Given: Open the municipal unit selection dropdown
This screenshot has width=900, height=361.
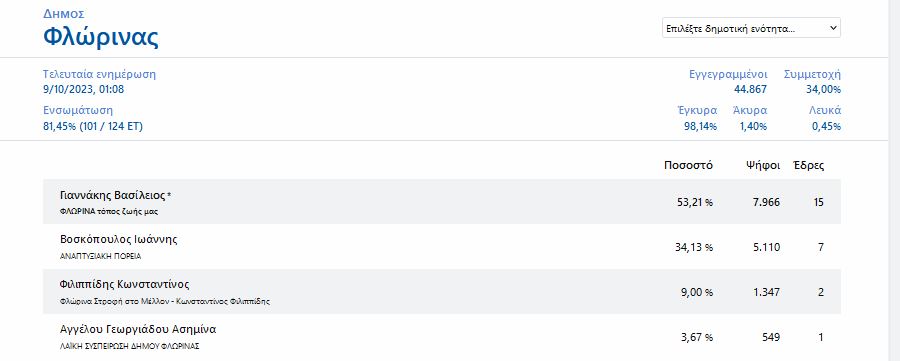Looking at the screenshot, I should click(751, 28).
